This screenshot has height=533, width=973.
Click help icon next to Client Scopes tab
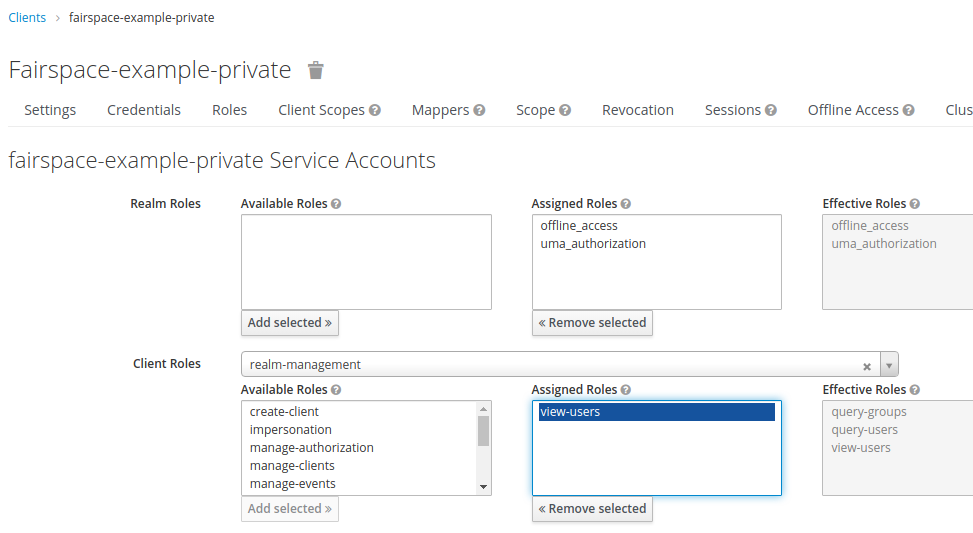[375, 110]
